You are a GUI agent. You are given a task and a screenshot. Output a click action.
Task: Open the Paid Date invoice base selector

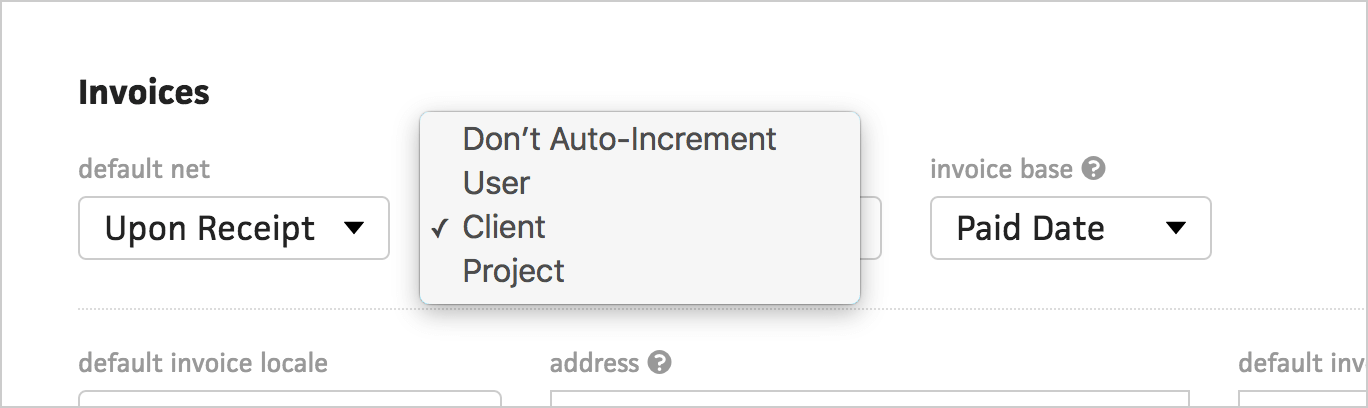pyautogui.click(x=1071, y=228)
